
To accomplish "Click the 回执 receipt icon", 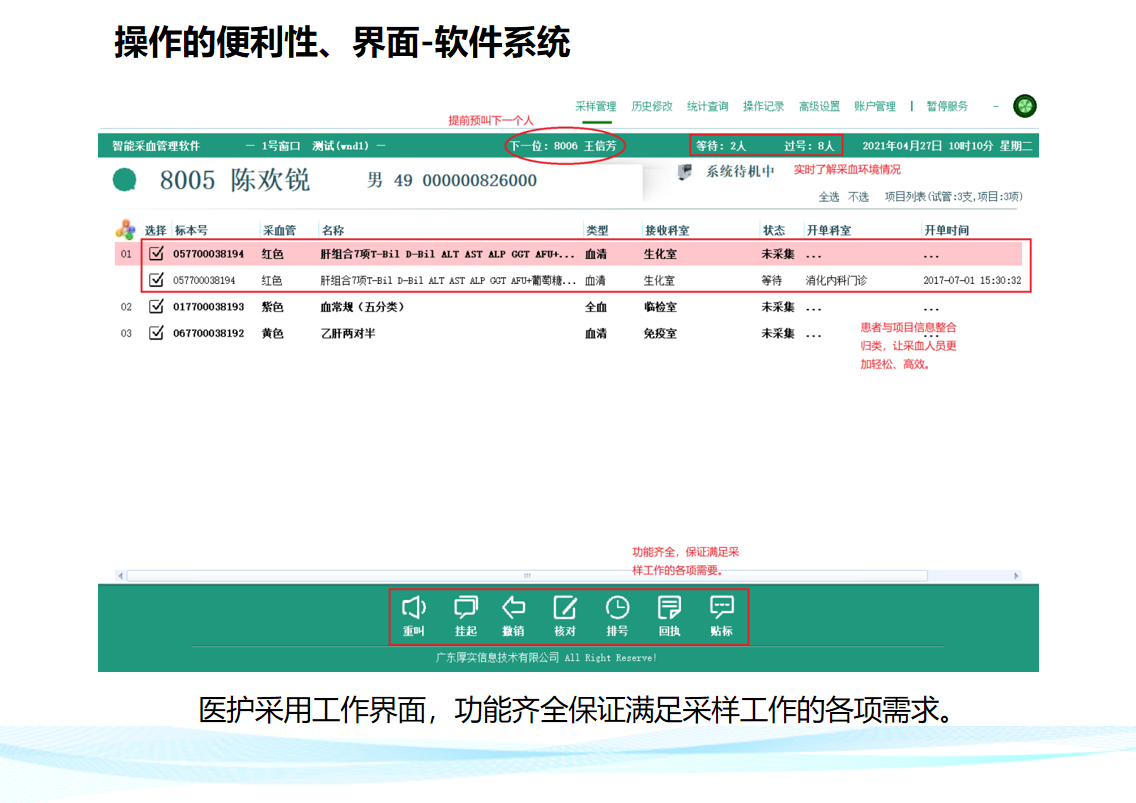I will click(669, 607).
